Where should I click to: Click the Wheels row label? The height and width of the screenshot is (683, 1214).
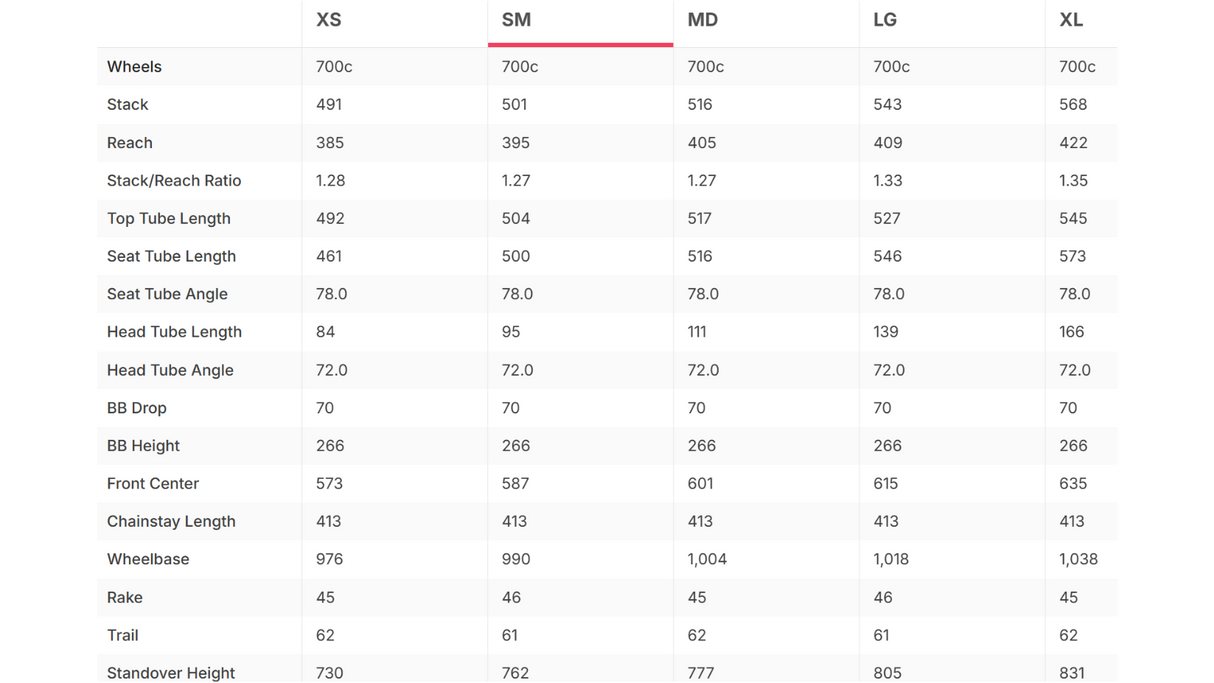[134, 67]
